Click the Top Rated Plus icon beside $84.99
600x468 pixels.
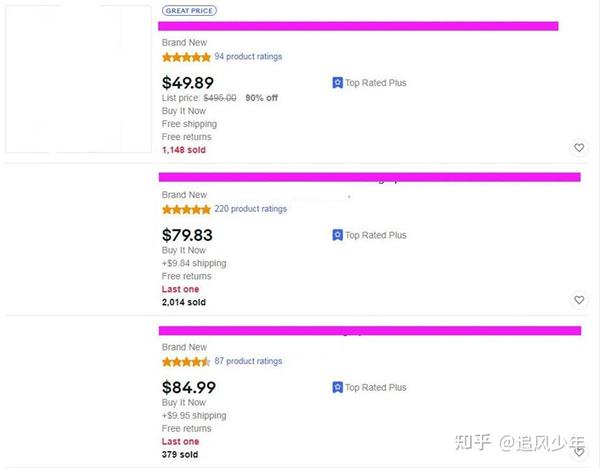[338, 387]
